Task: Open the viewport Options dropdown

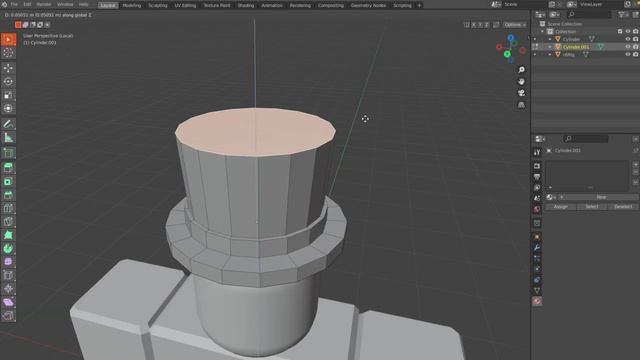Action: point(514,25)
